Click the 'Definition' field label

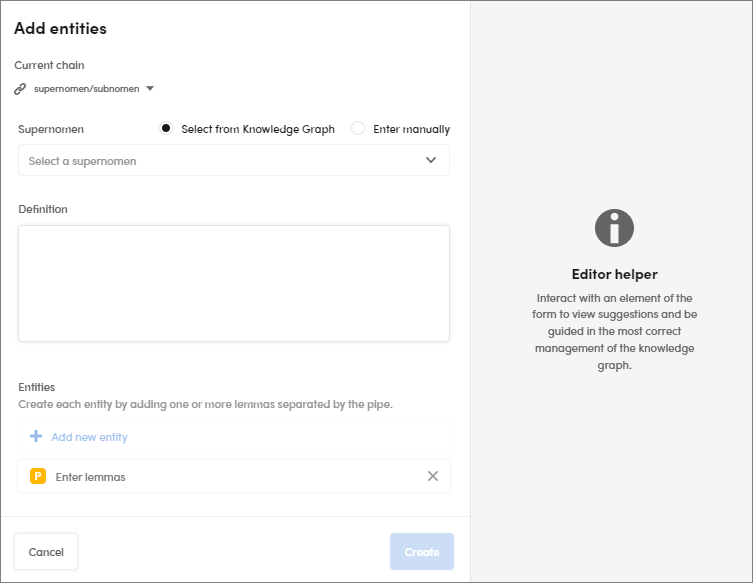click(x=43, y=209)
